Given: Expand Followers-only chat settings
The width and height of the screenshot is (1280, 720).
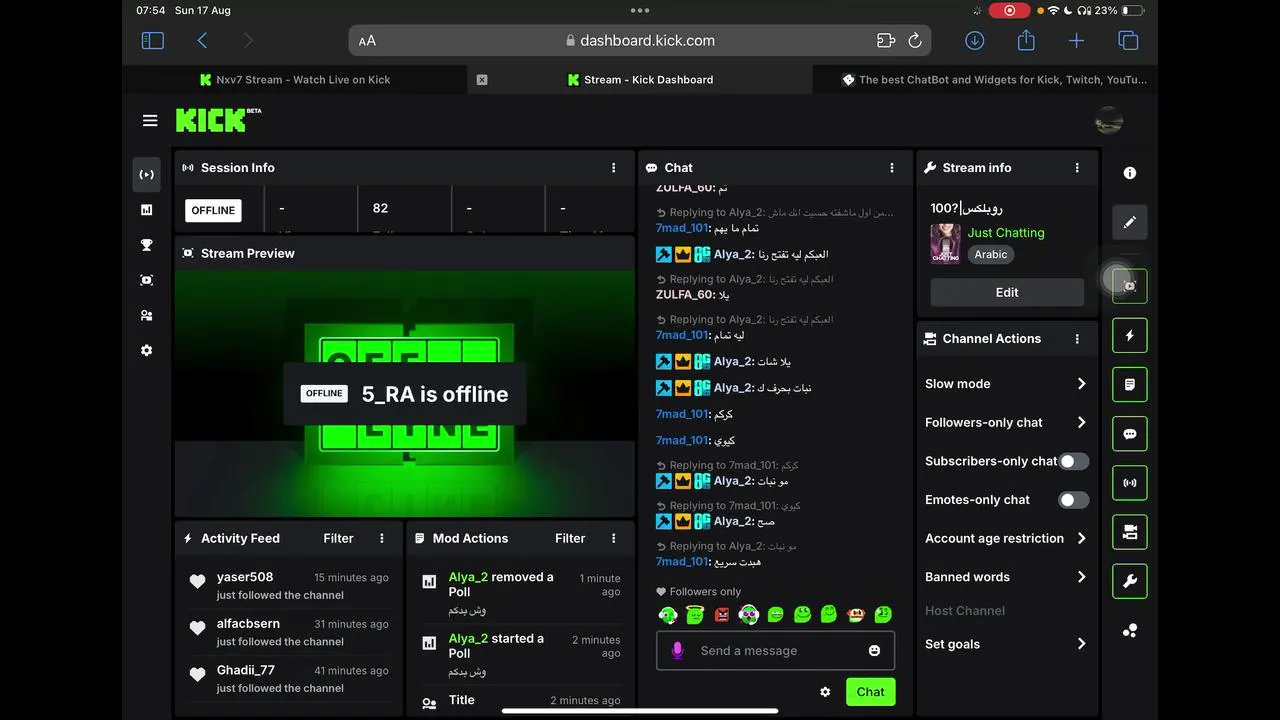Looking at the screenshot, I should coord(1006,422).
